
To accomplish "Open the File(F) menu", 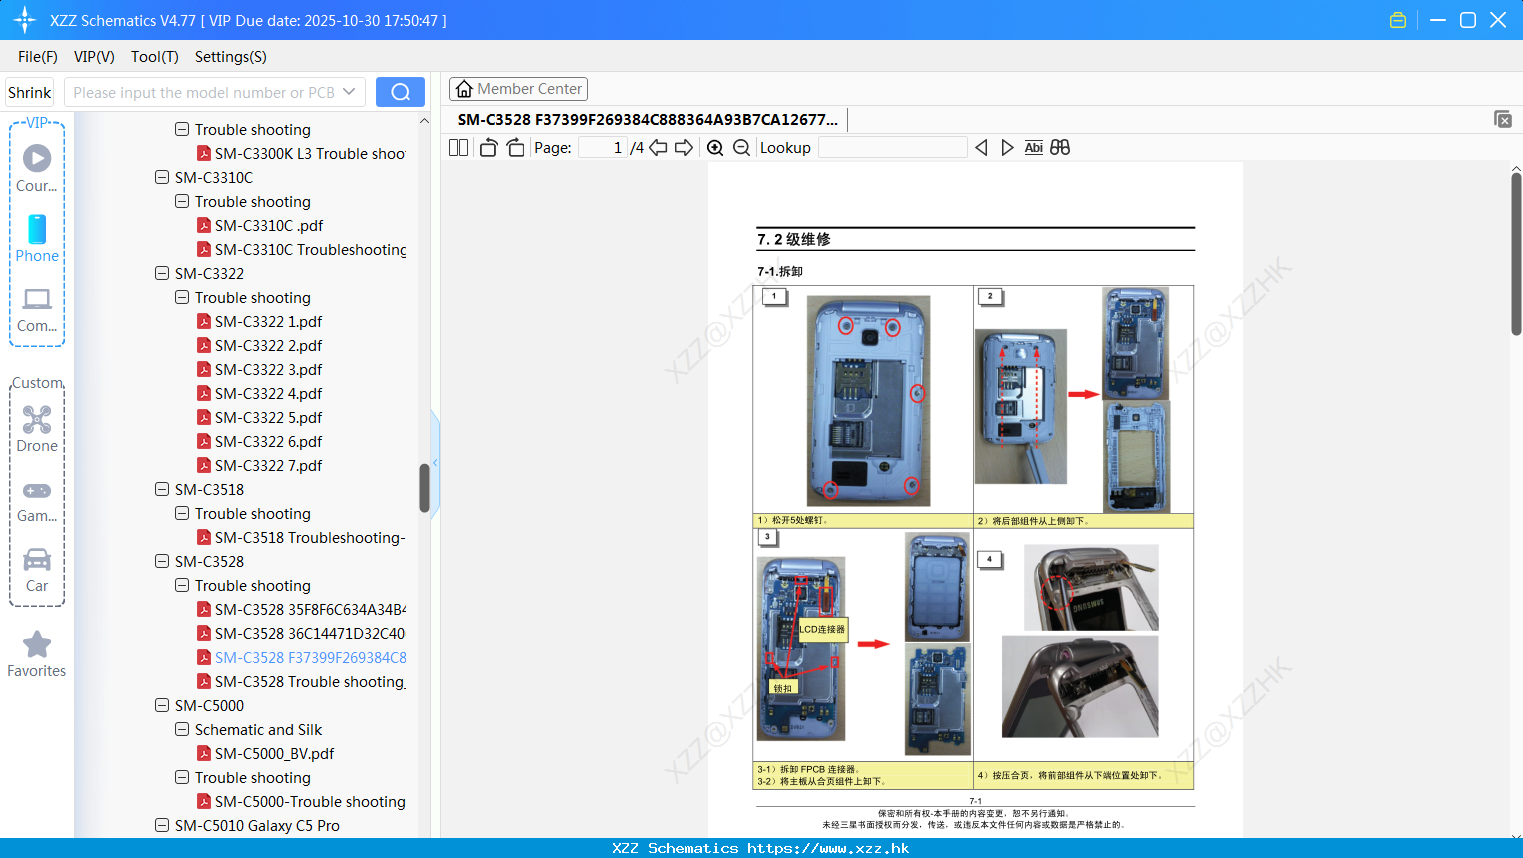I will [38, 57].
